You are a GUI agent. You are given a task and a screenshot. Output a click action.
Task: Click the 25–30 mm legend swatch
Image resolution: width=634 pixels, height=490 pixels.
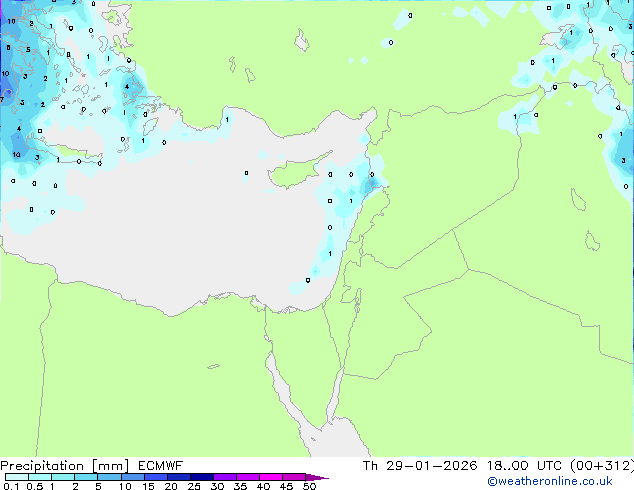pyautogui.click(x=202, y=477)
